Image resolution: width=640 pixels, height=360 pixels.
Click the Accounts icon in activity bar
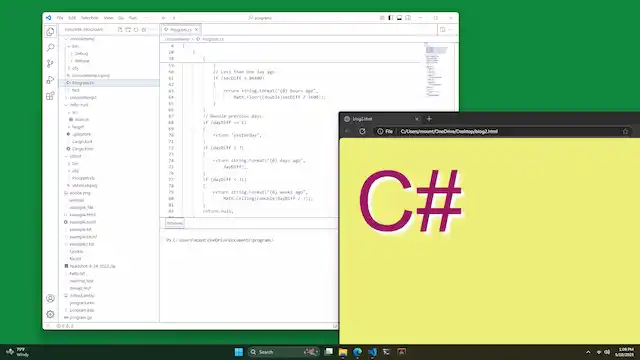coord(50,298)
